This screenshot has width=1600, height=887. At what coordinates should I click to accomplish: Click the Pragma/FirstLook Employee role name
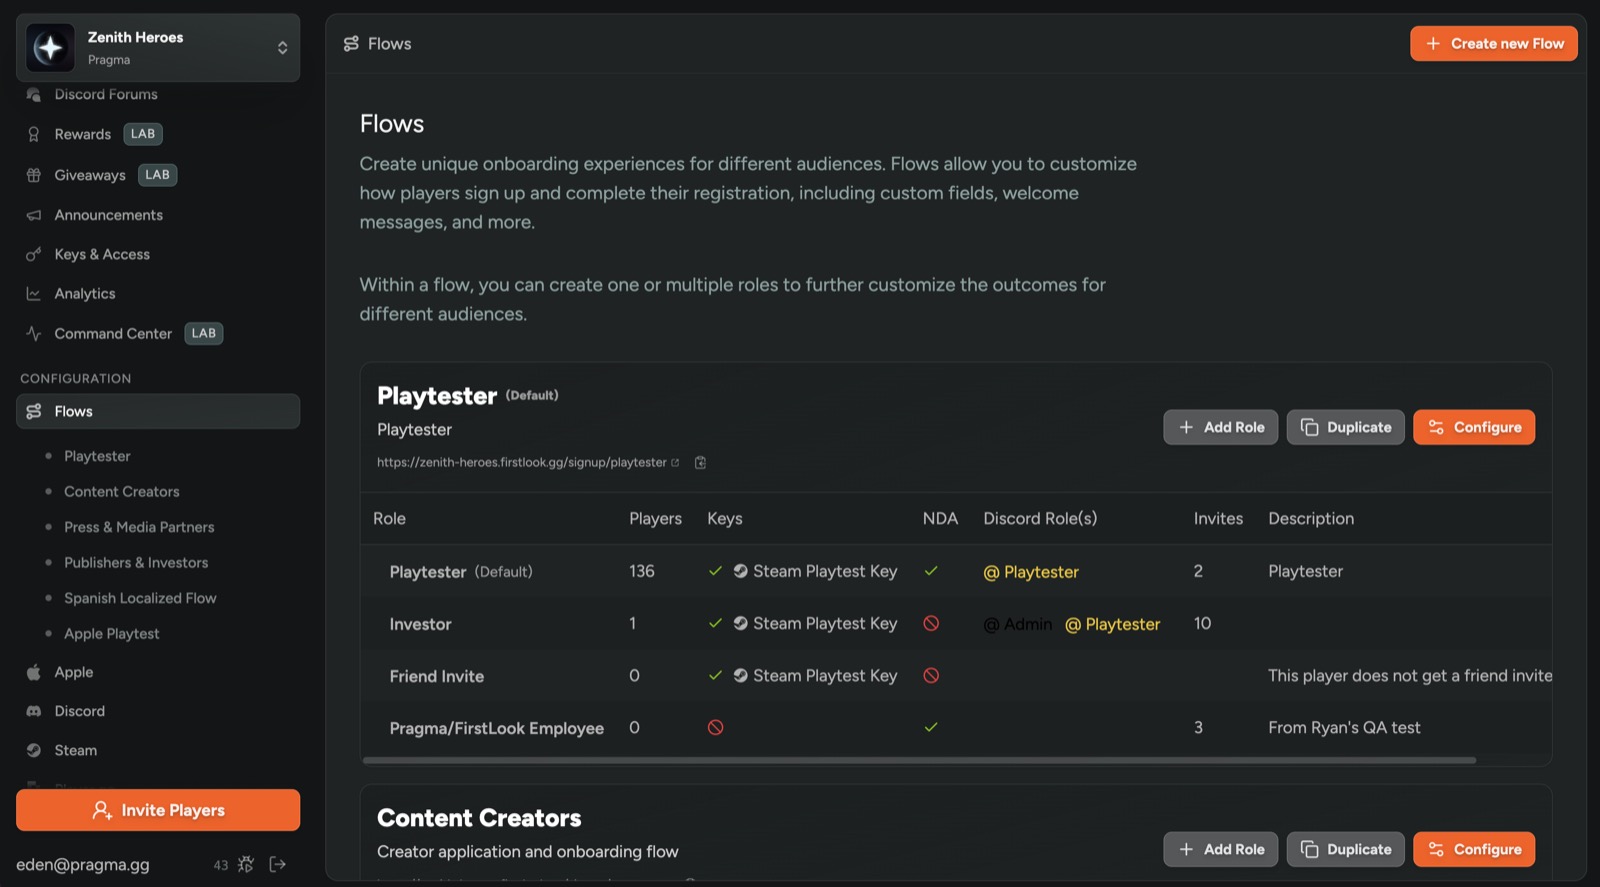(x=497, y=728)
